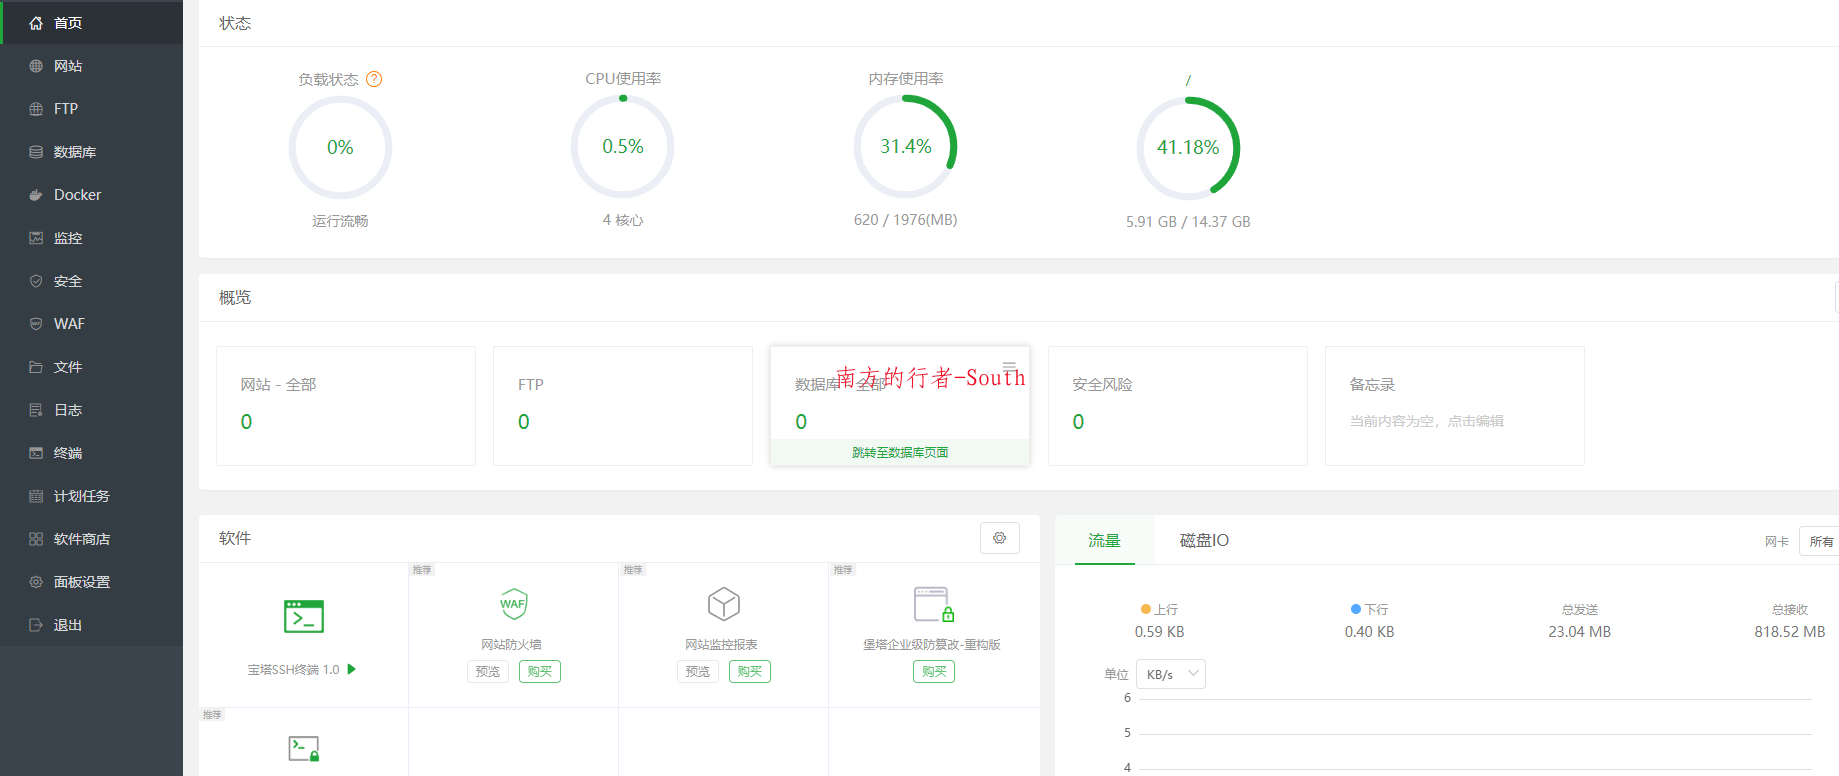Open 面板设置 in the sidebar
The image size is (1839, 776).
[91, 582]
